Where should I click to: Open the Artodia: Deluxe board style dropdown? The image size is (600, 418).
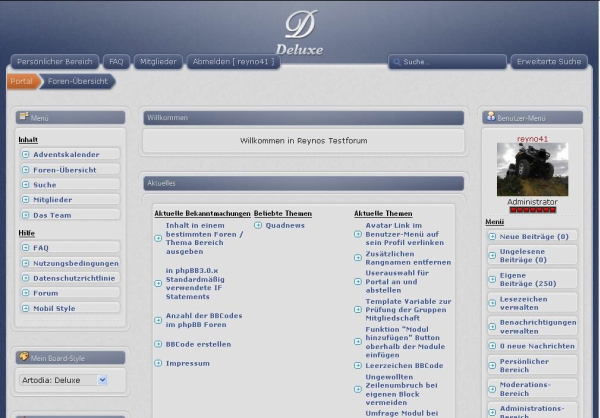tap(64, 380)
